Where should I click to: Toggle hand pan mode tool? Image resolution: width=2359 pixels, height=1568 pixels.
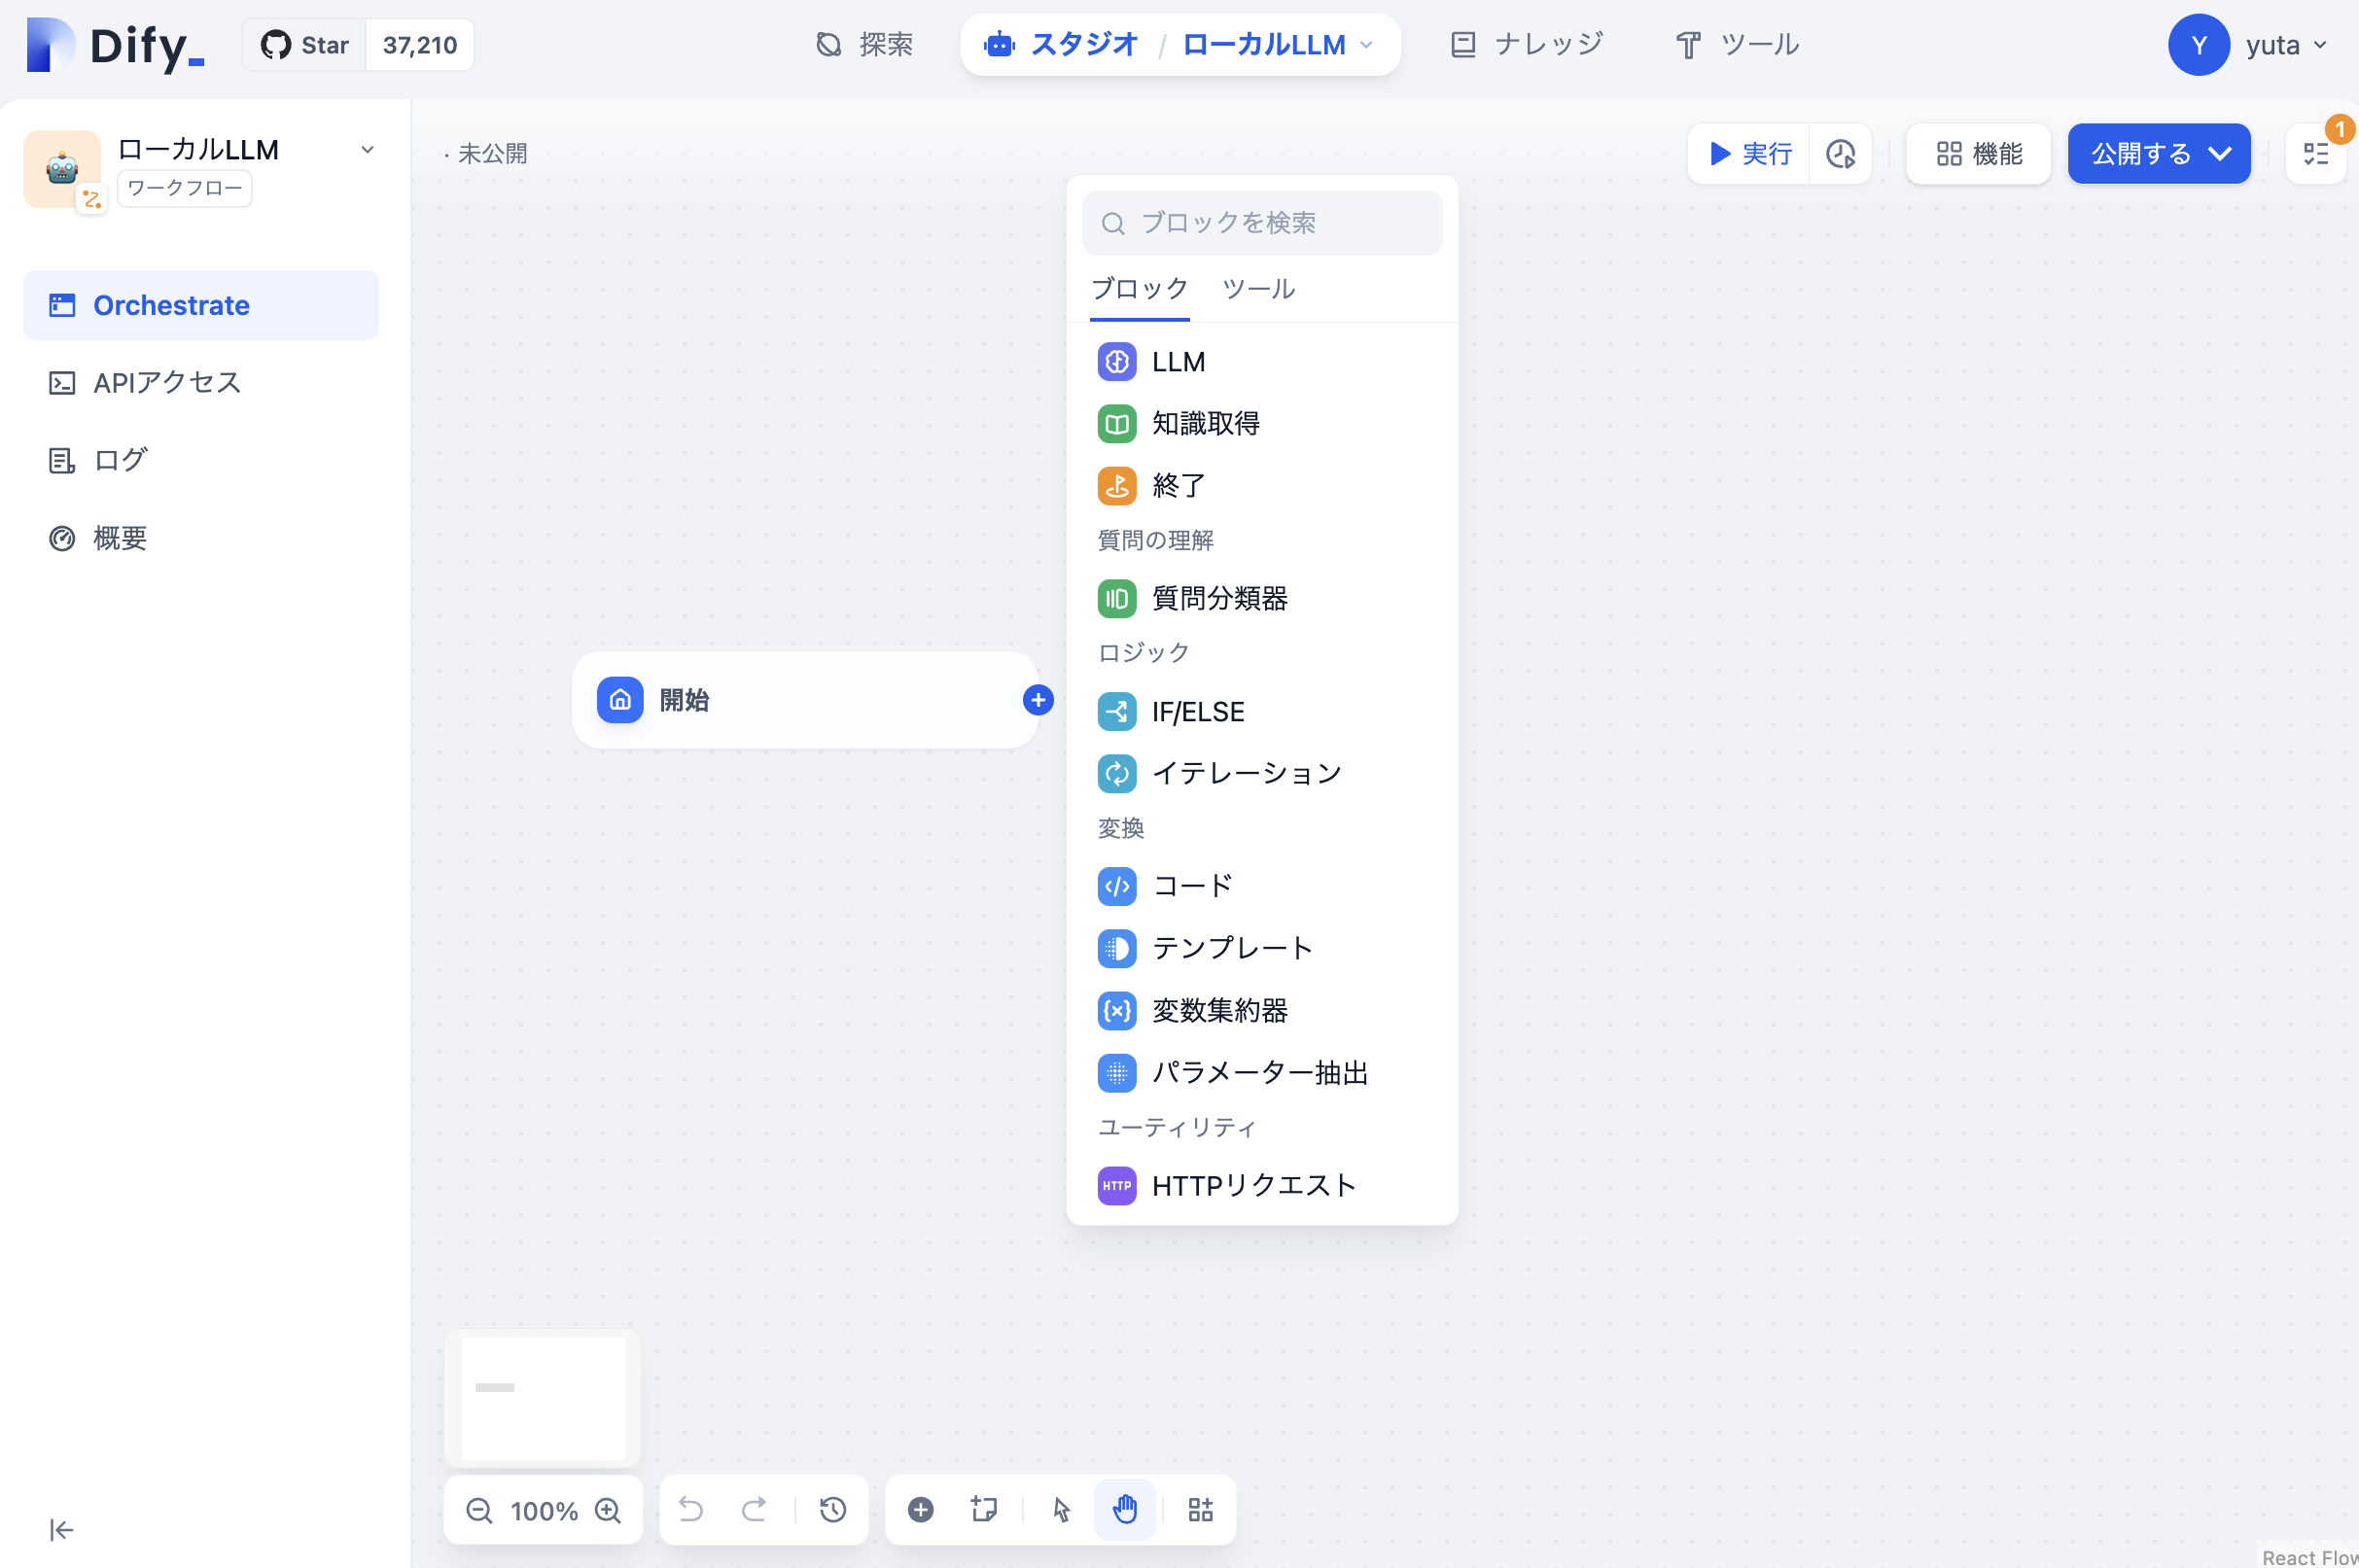1125,1510
